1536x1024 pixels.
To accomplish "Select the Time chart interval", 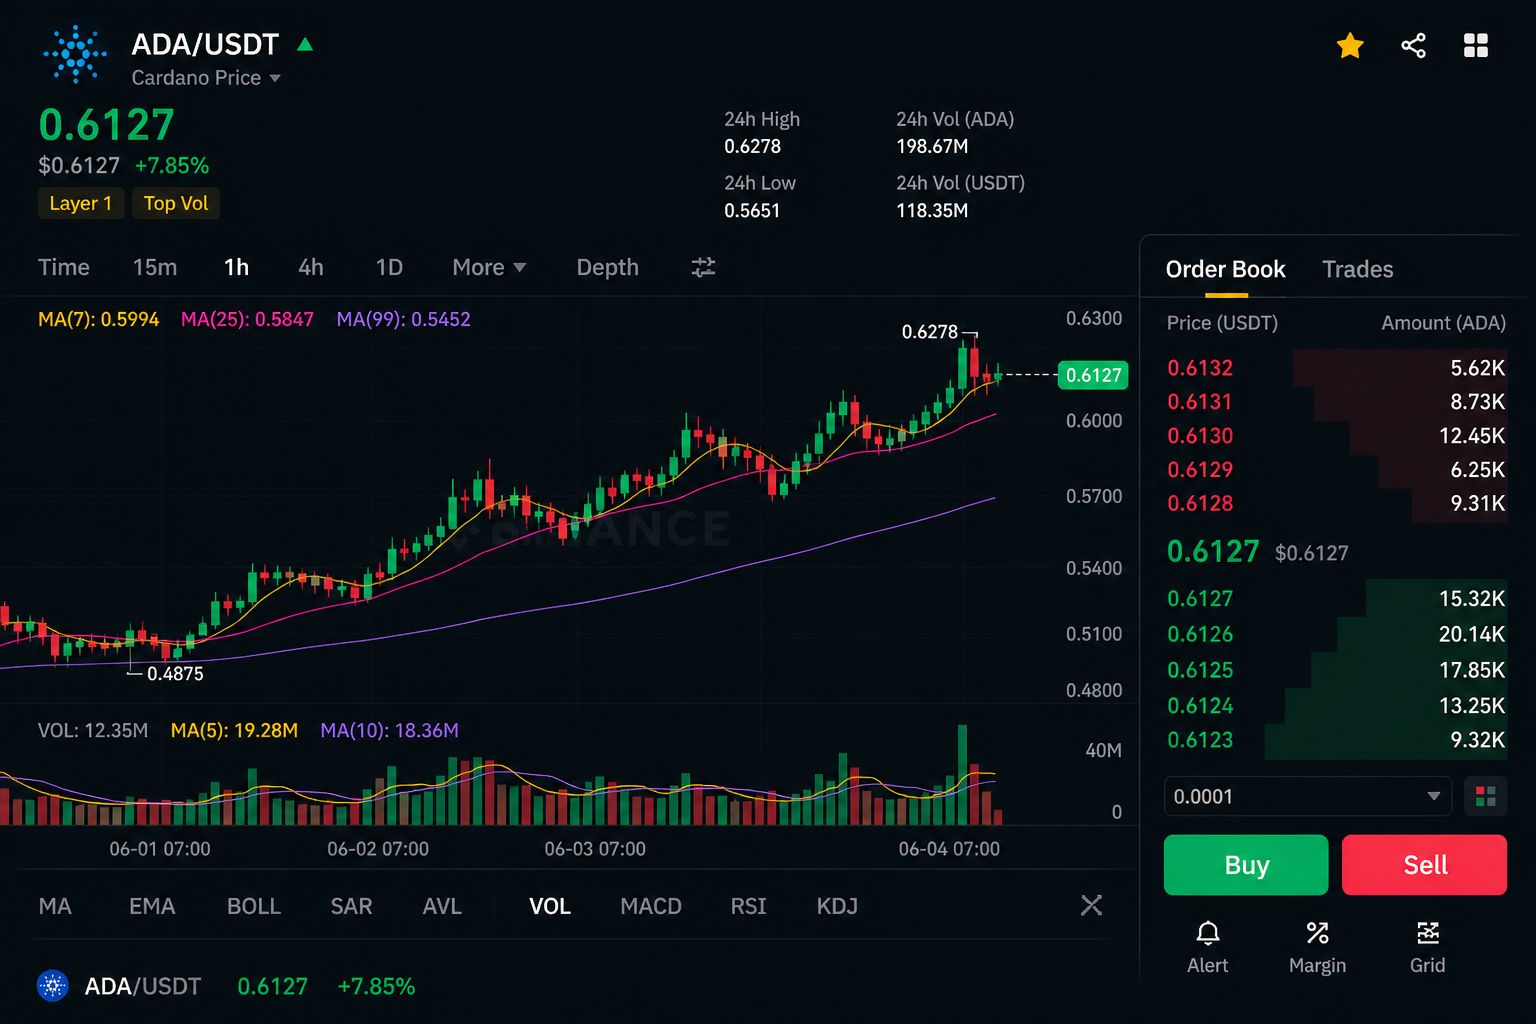I will (64, 267).
